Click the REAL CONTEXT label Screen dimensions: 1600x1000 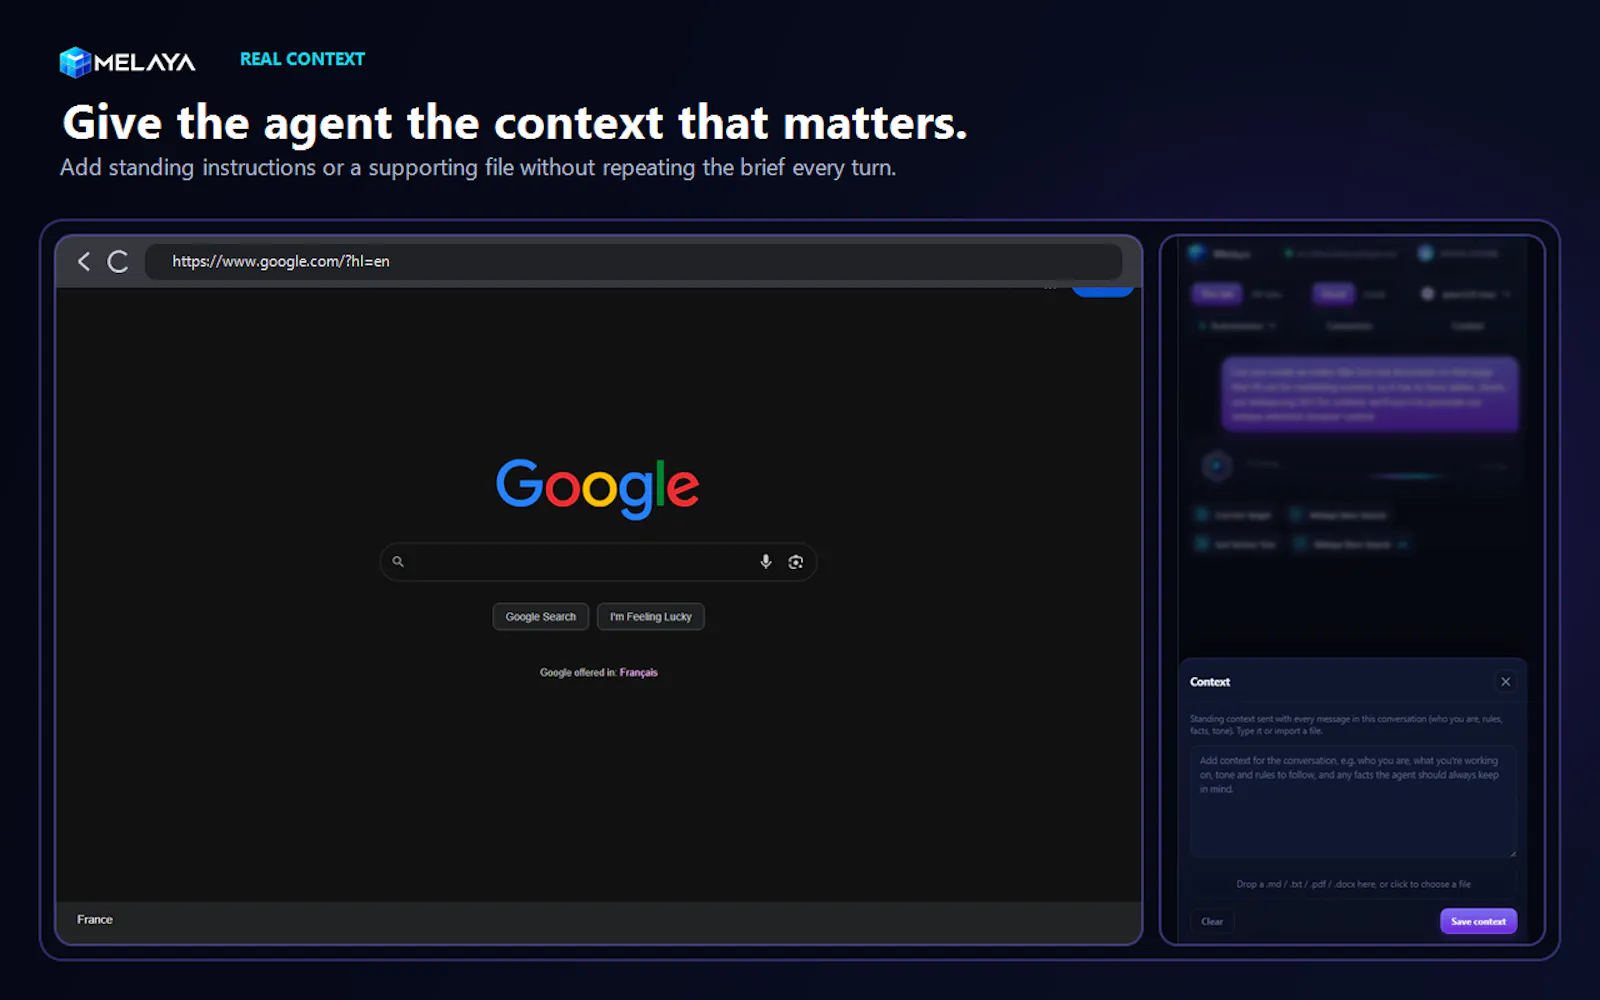click(302, 59)
